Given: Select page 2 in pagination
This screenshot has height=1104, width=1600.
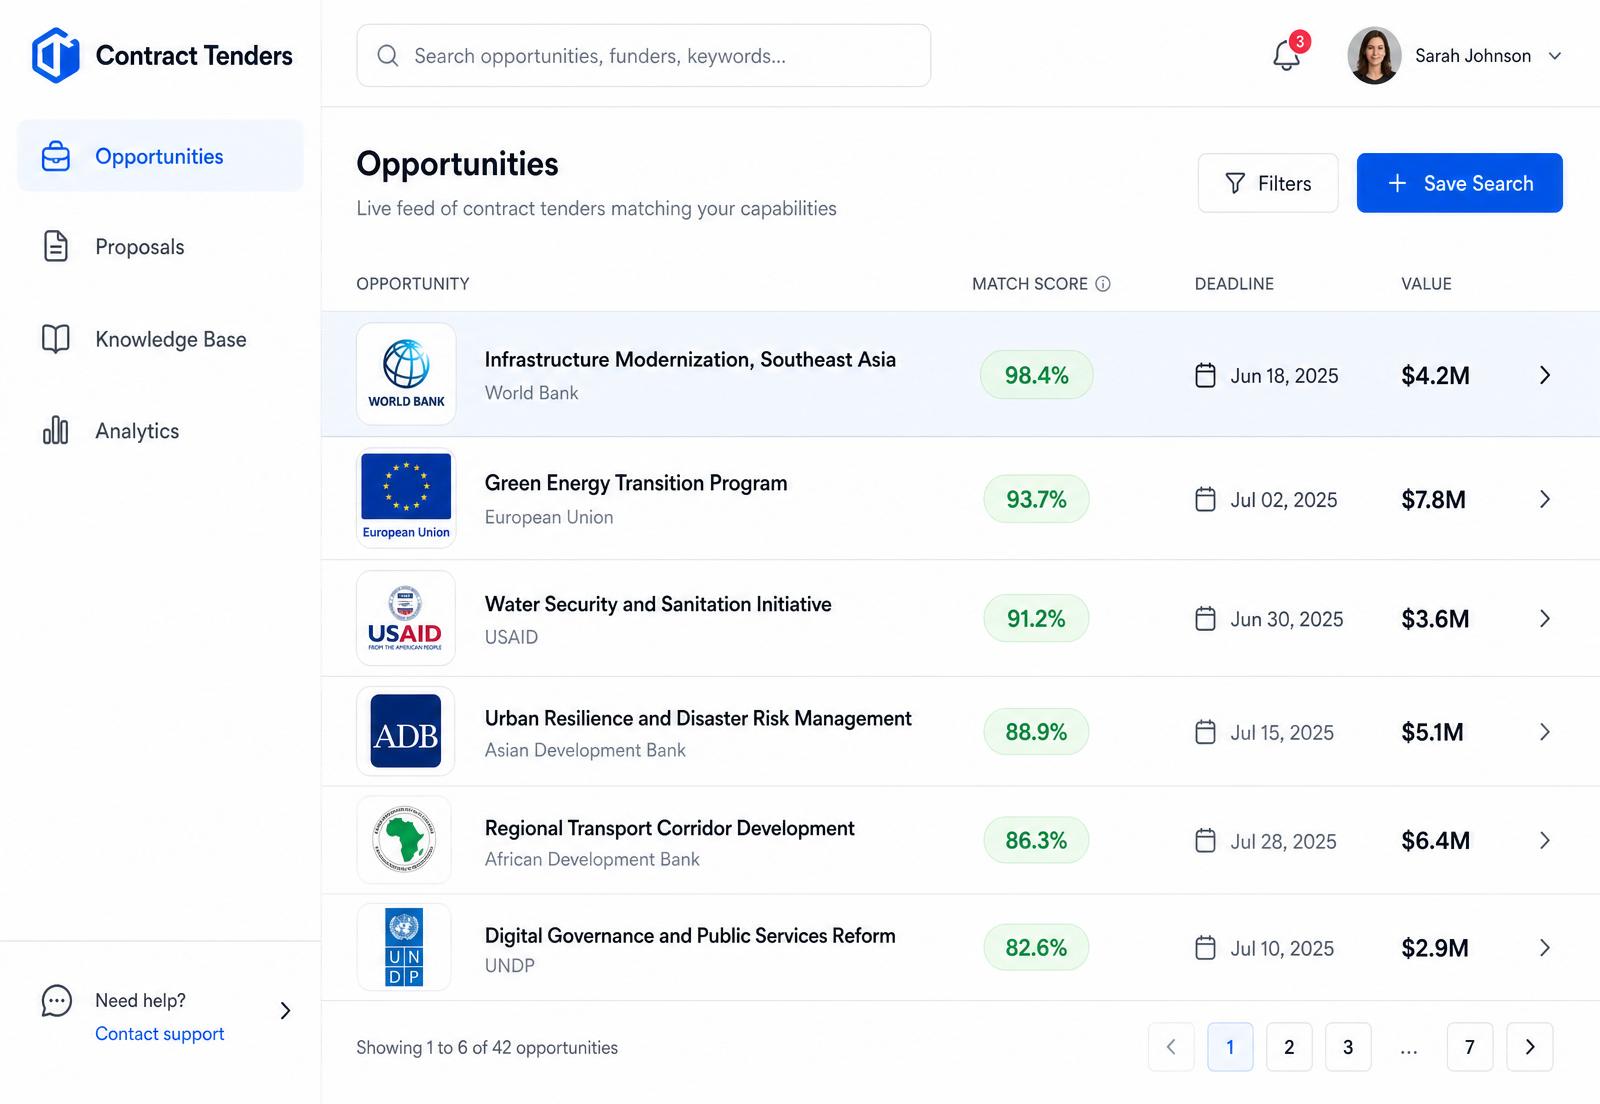Looking at the screenshot, I should [x=1289, y=1047].
